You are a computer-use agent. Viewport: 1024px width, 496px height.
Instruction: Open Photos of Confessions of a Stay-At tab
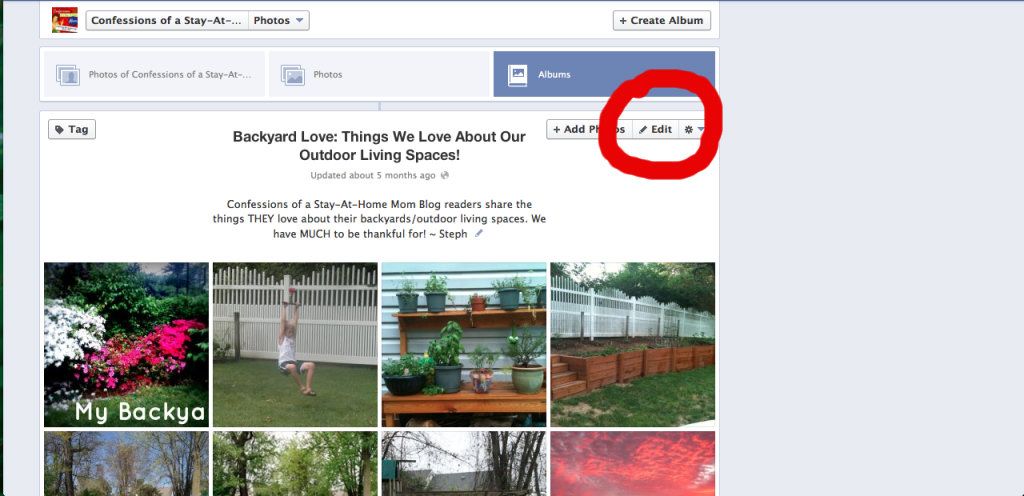tap(154, 74)
